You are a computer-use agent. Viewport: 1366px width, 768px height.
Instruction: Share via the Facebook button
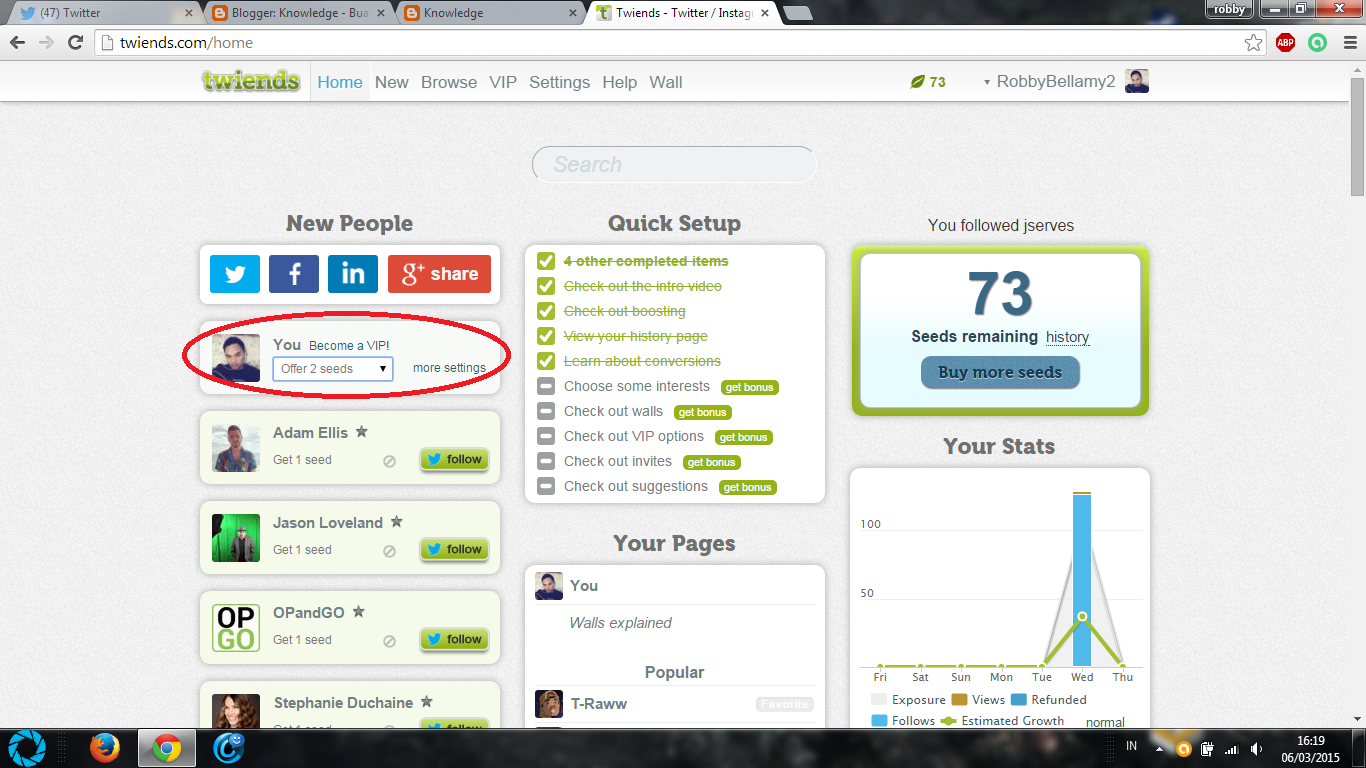tap(294, 274)
